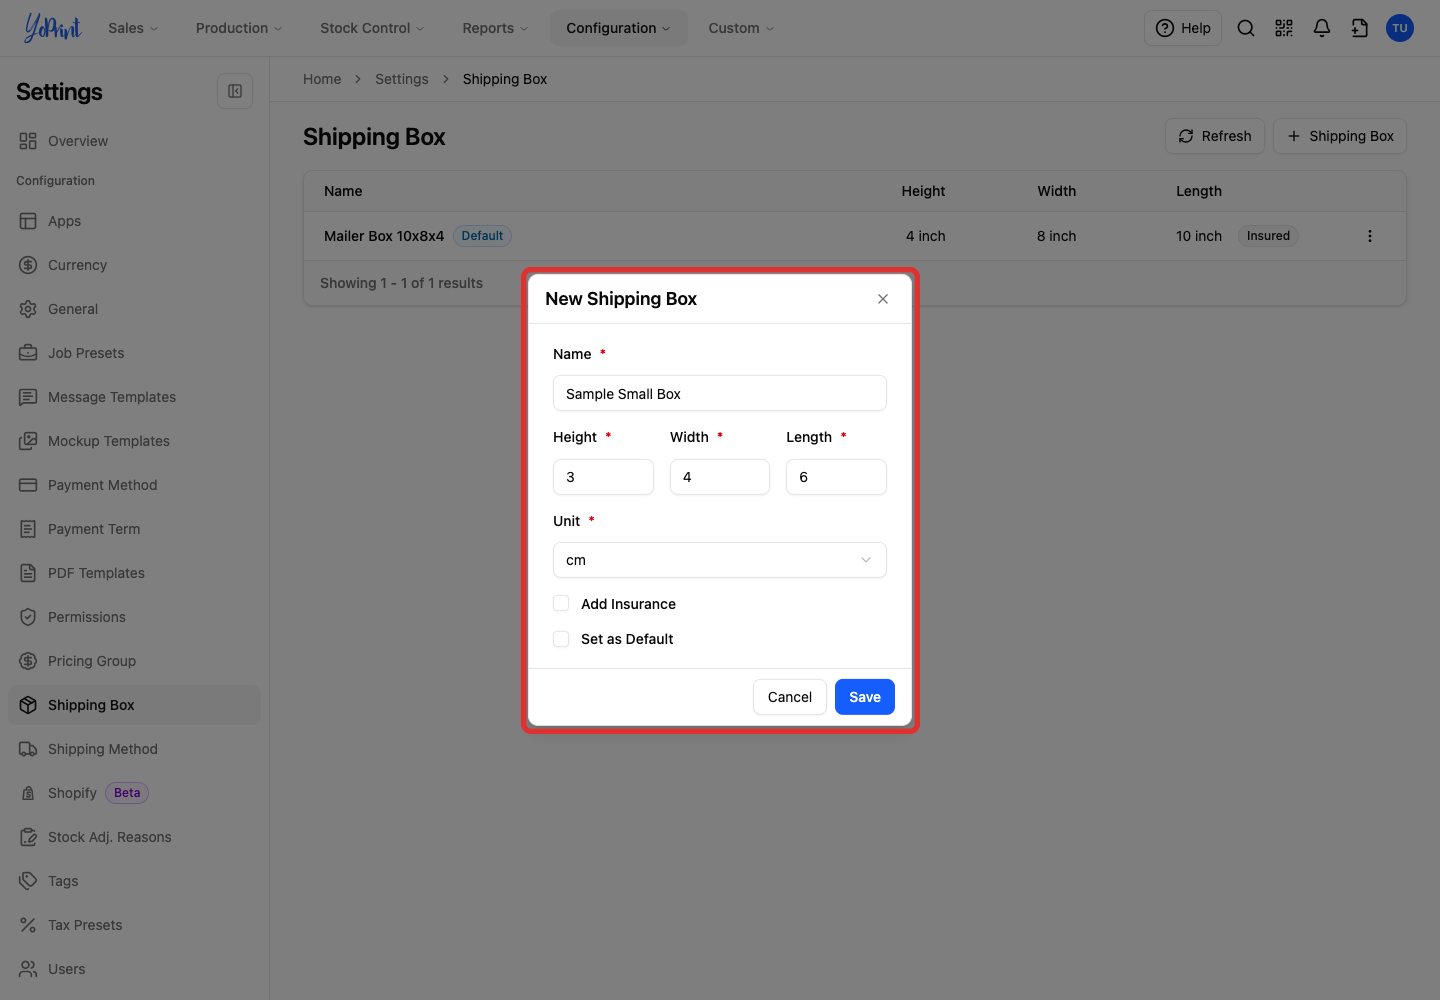The width and height of the screenshot is (1440, 1000).
Task: Open the Help button
Action: [1183, 28]
